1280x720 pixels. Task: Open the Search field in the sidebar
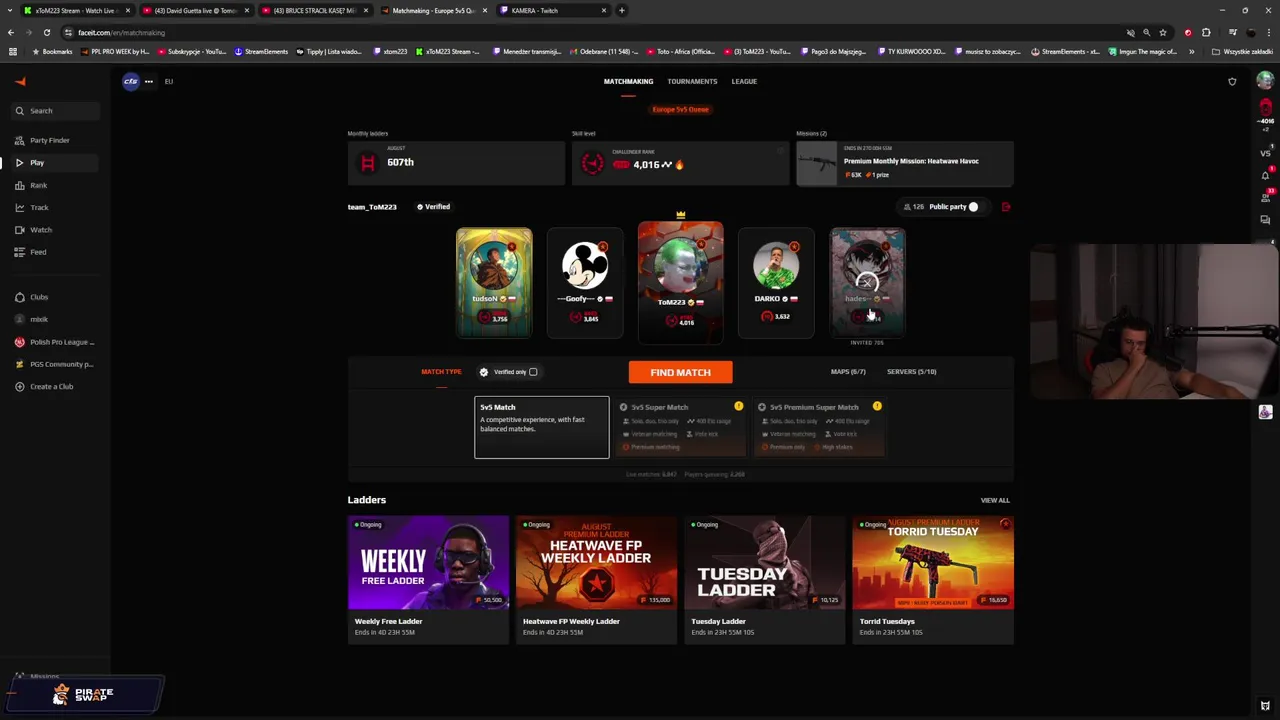click(55, 111)
